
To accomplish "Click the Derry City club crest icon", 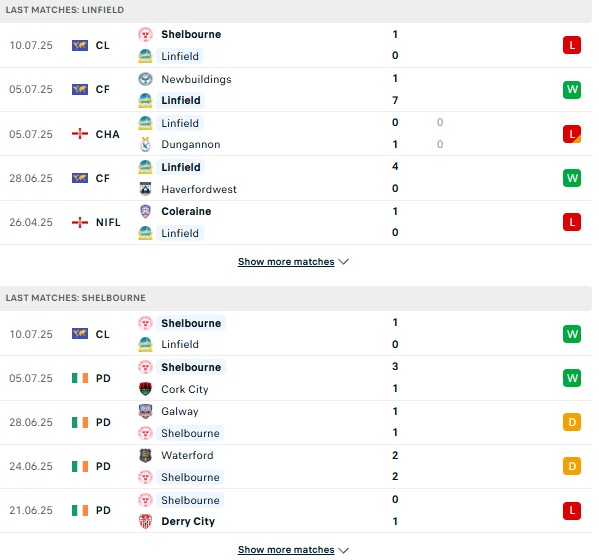I will click(145, 521).
